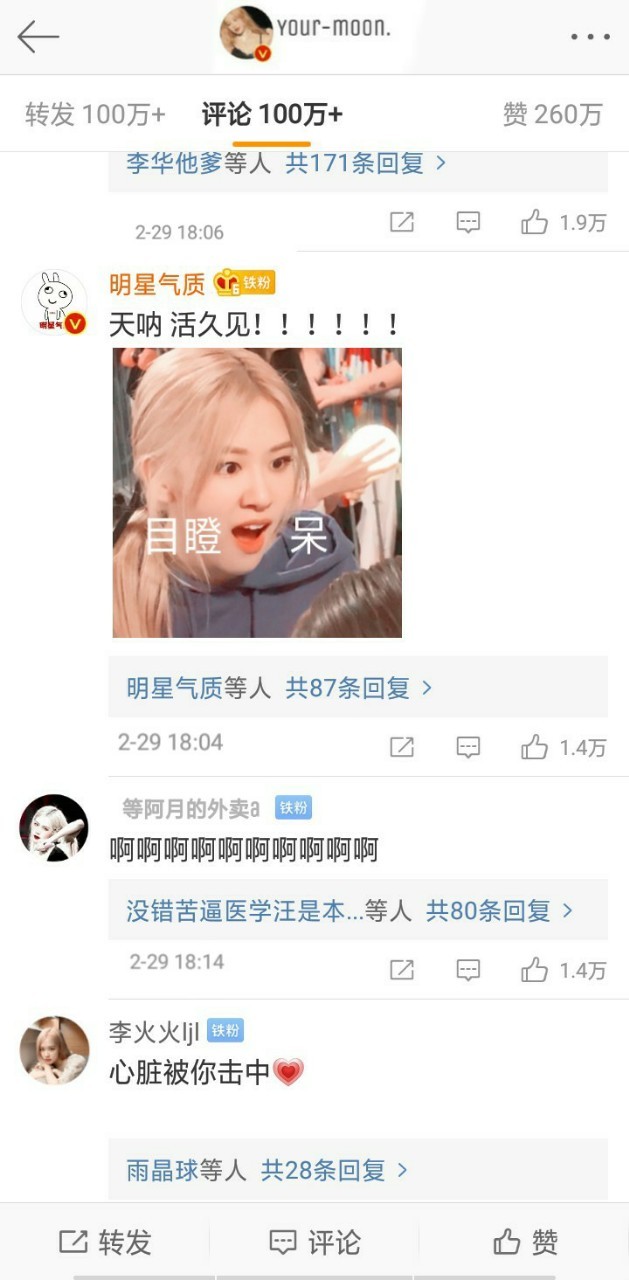Tap reply icon under 等阿月的外卖a comment
The width and height of the screenshot is (629, 1280).
468,969
